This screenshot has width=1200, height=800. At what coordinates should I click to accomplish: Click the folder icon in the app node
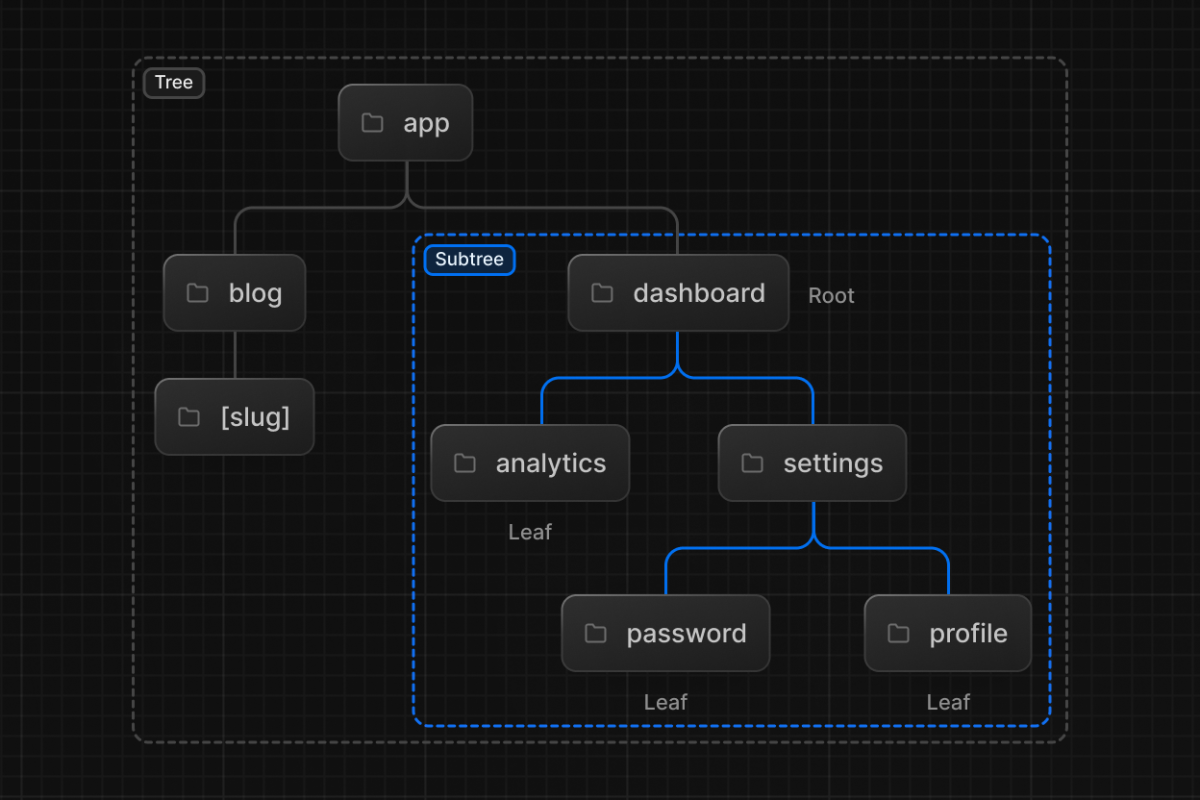(372, 123)
